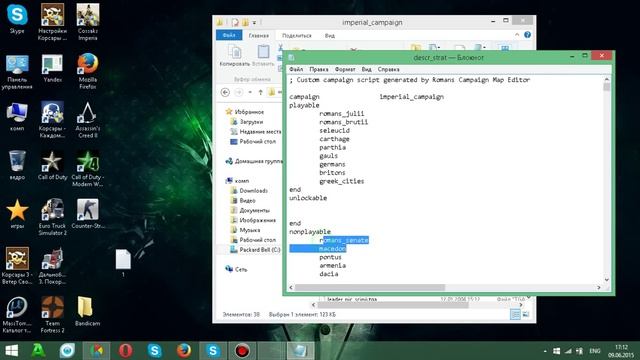
Task: Open the Панель управления desktop icon
Action: [x=17, y=72]
